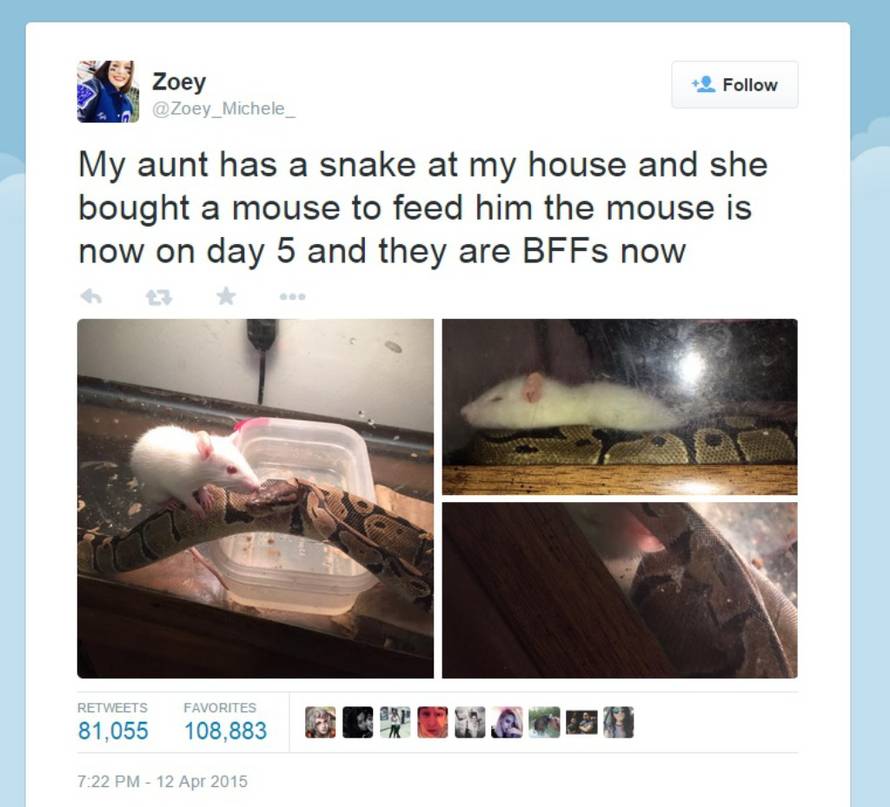Favorite the tweet with the star icon
The image size is (890, 807).
click(x=226, y=296)
